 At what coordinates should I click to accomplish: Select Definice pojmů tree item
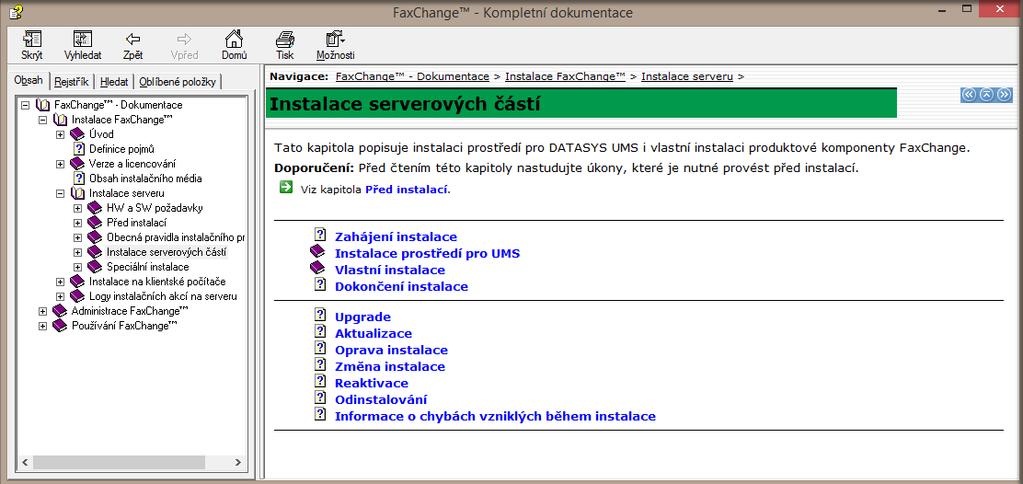(121, 149)
